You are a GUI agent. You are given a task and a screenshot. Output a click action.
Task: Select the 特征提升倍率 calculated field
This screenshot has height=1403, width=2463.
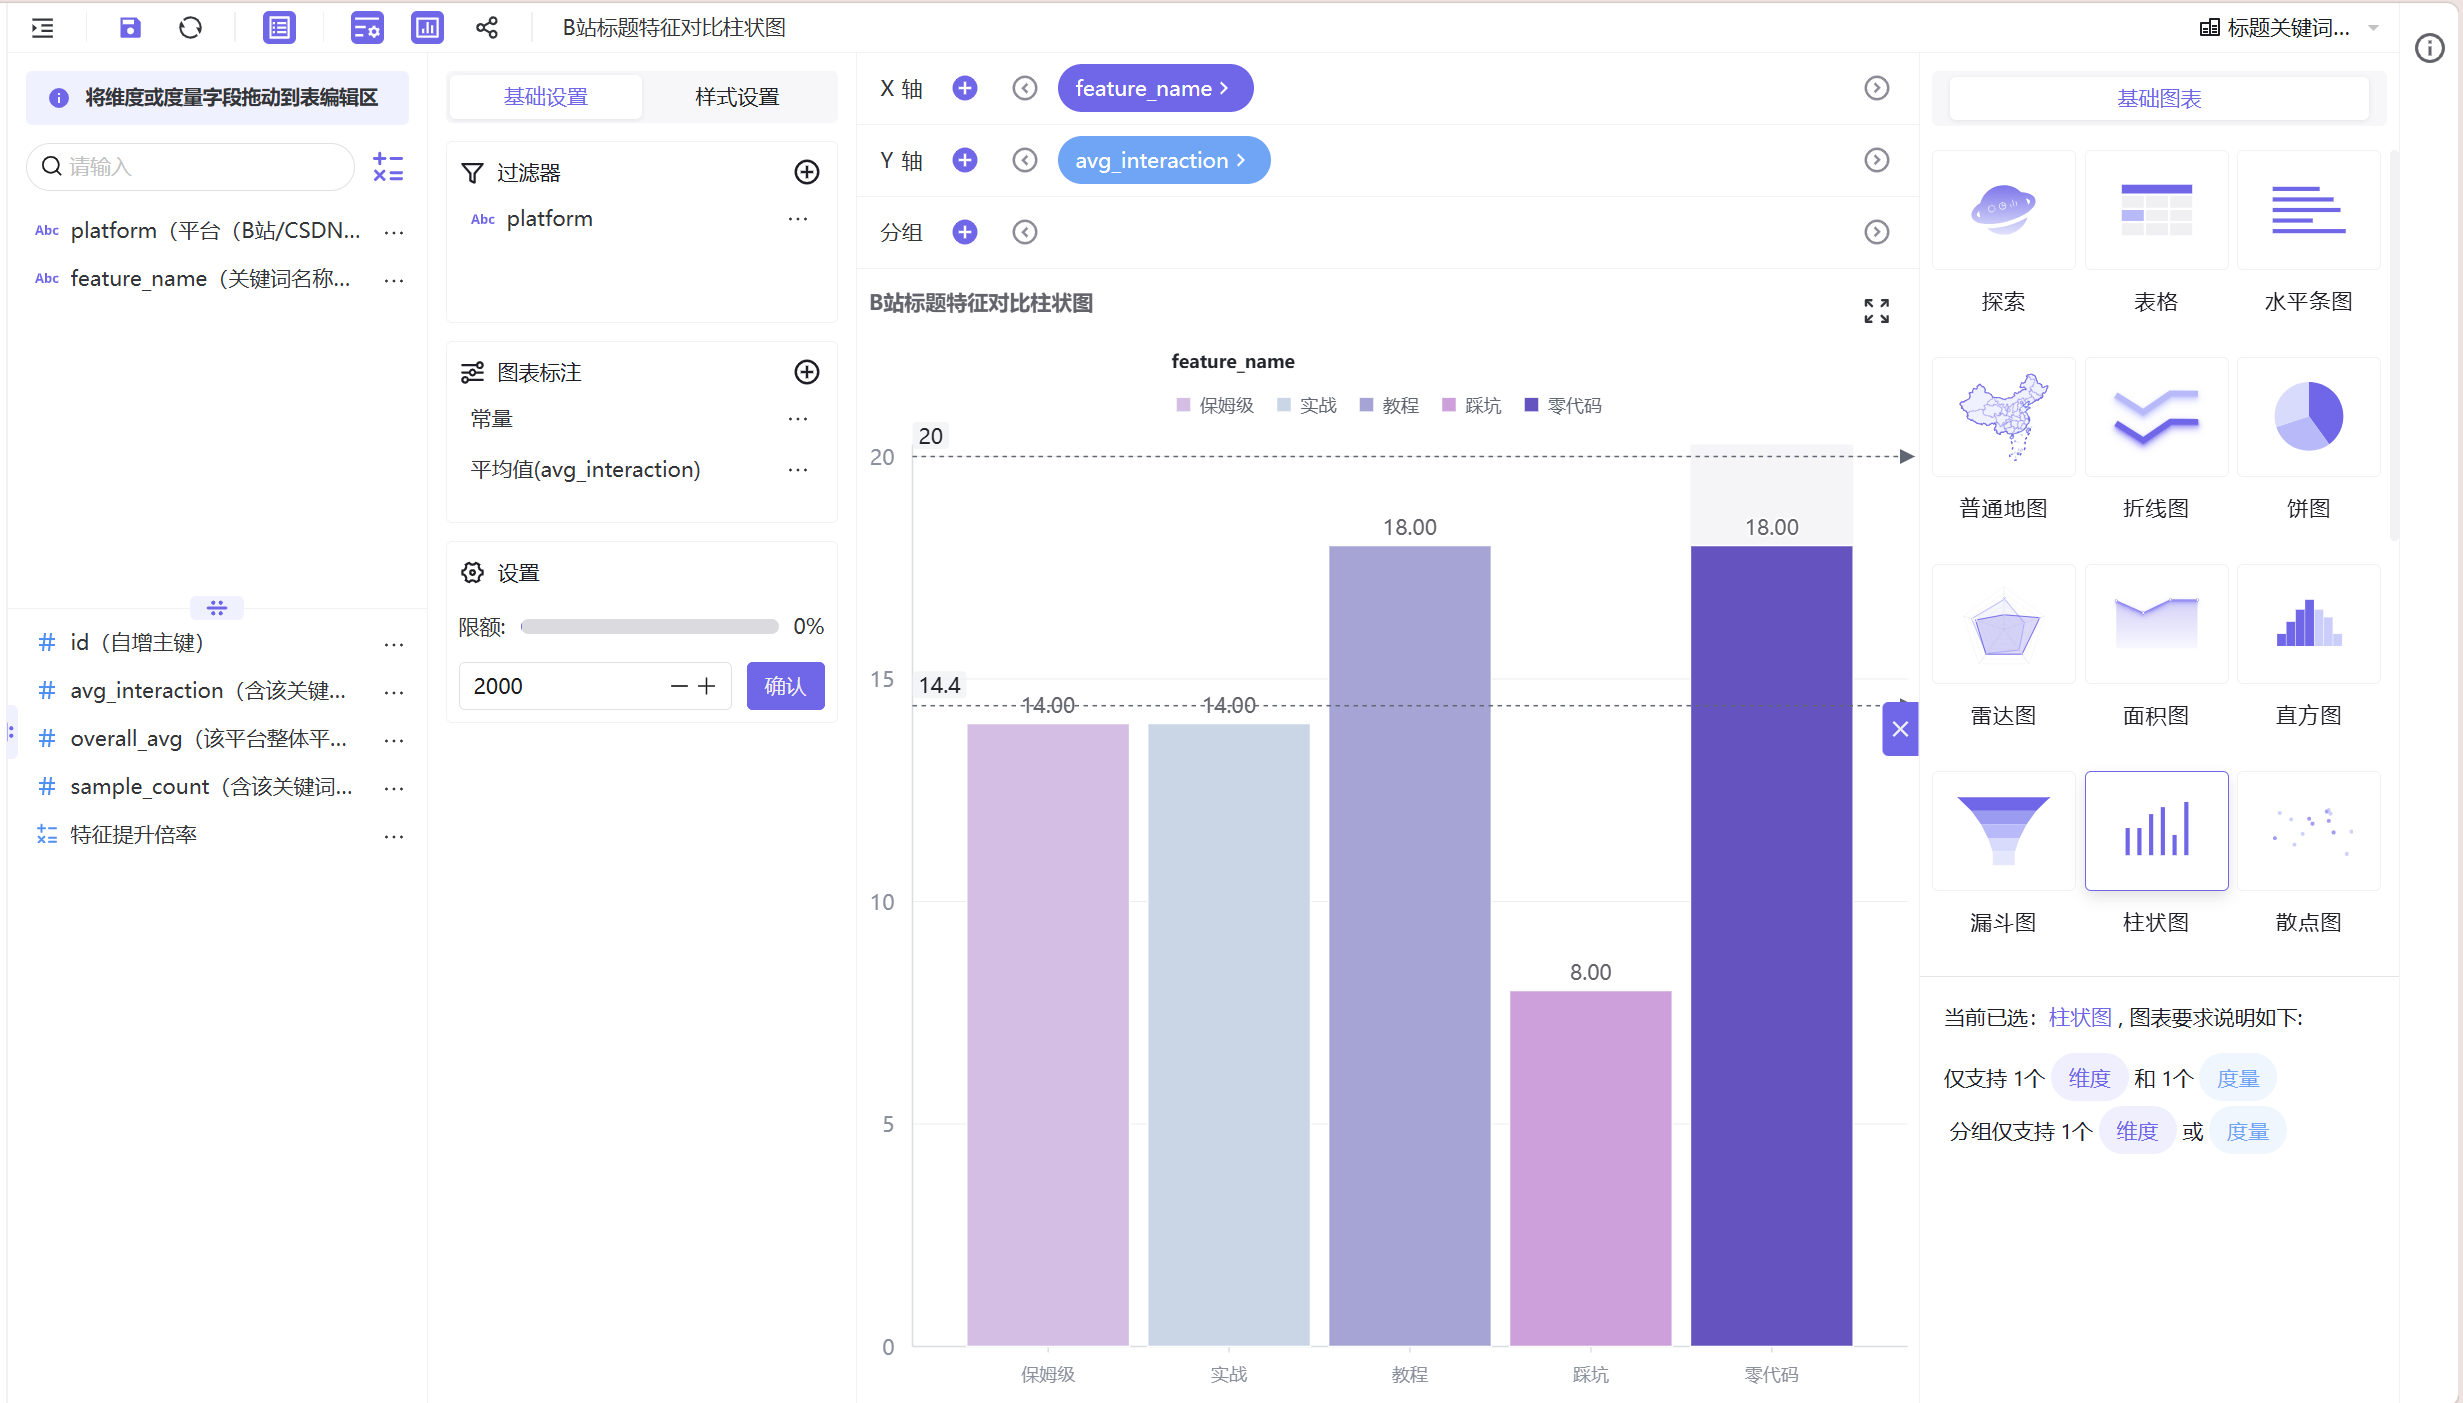[134, 835]
